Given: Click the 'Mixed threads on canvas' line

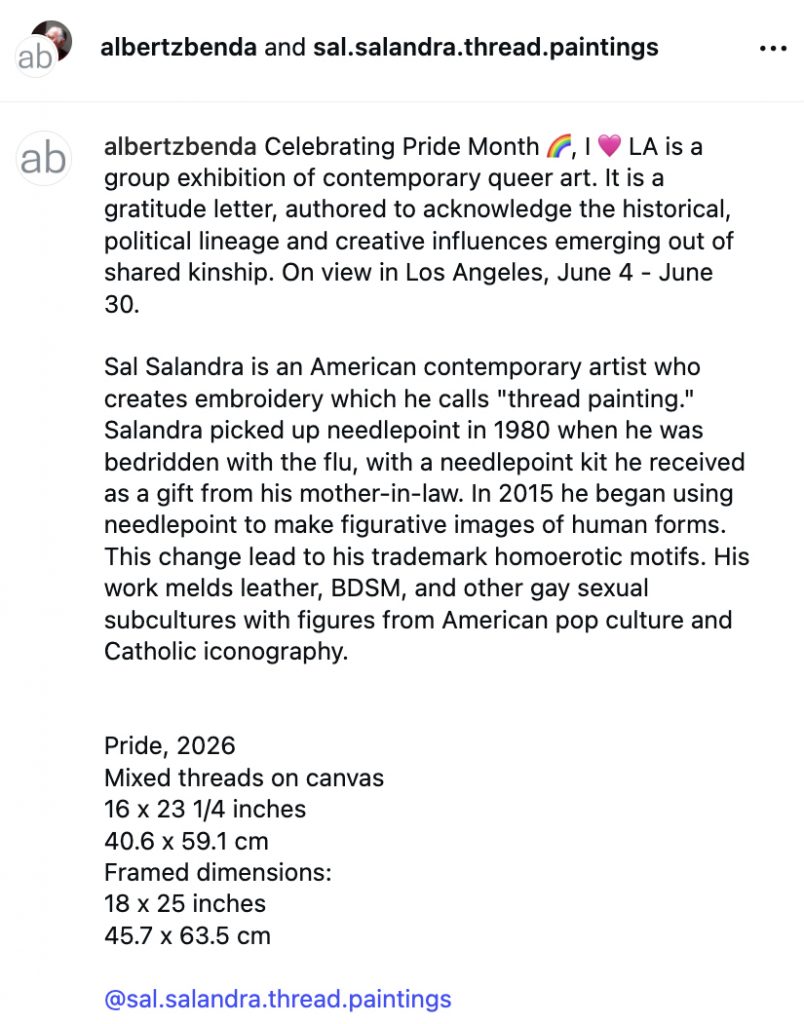Looking at the screenshot, I should pos(244,778).
